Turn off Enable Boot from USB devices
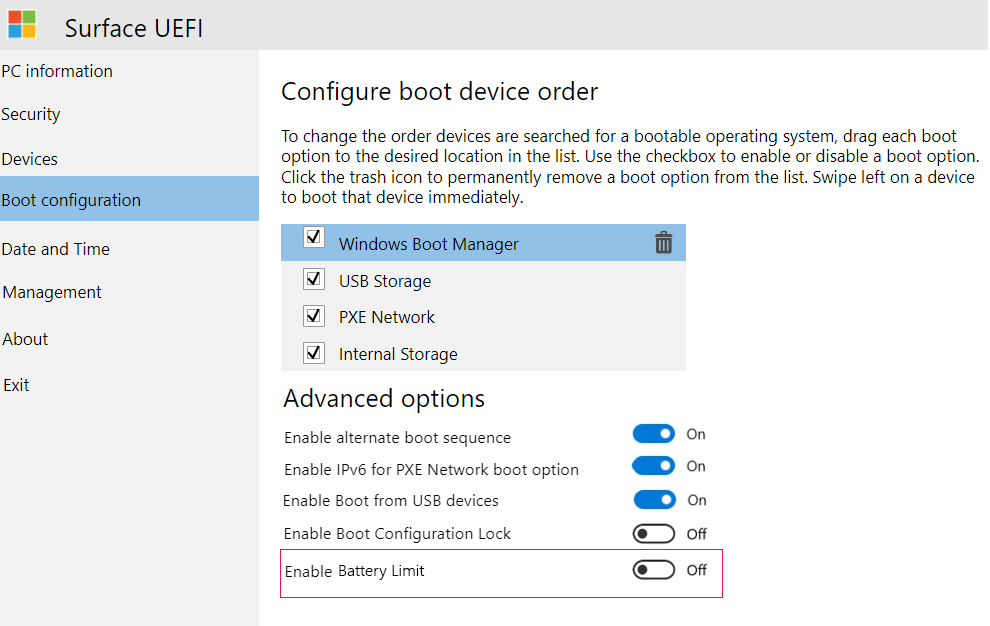 click(653, 500)
